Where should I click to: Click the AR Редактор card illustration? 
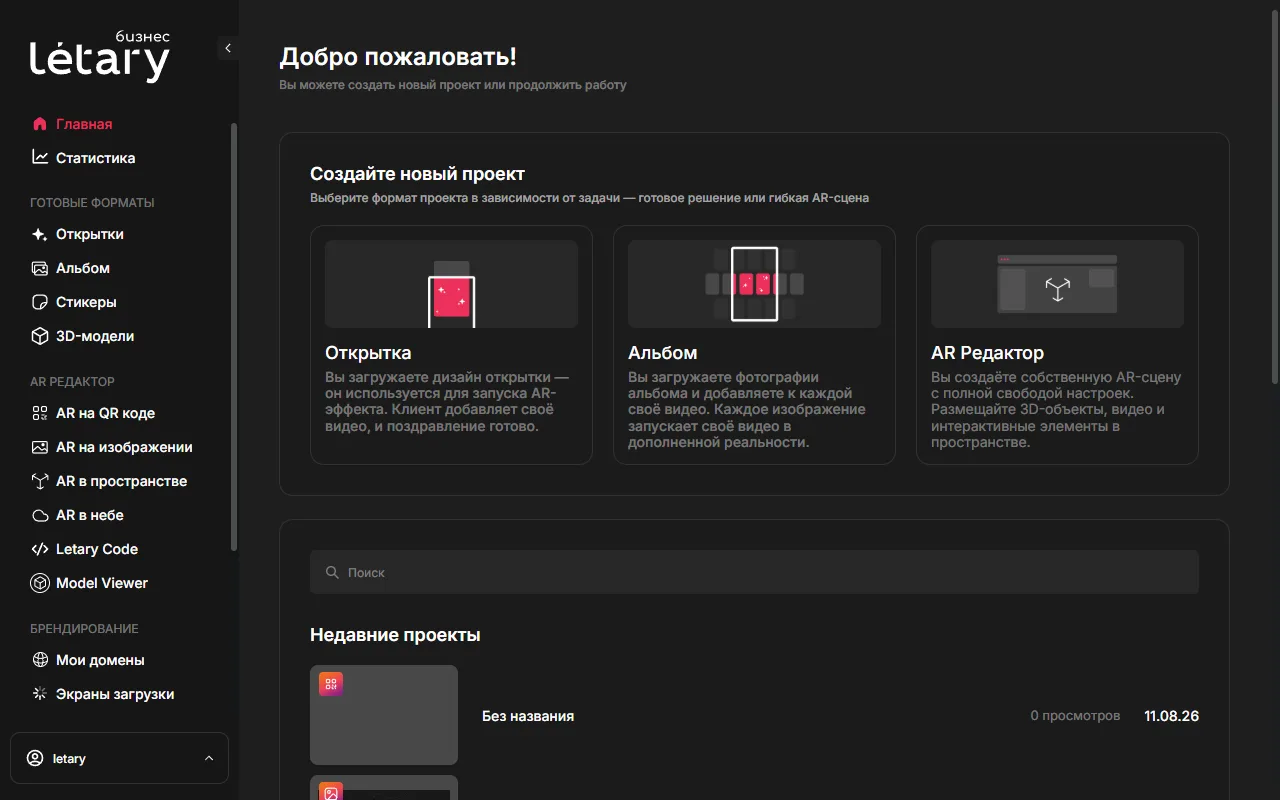click(x=1057, y=284)
